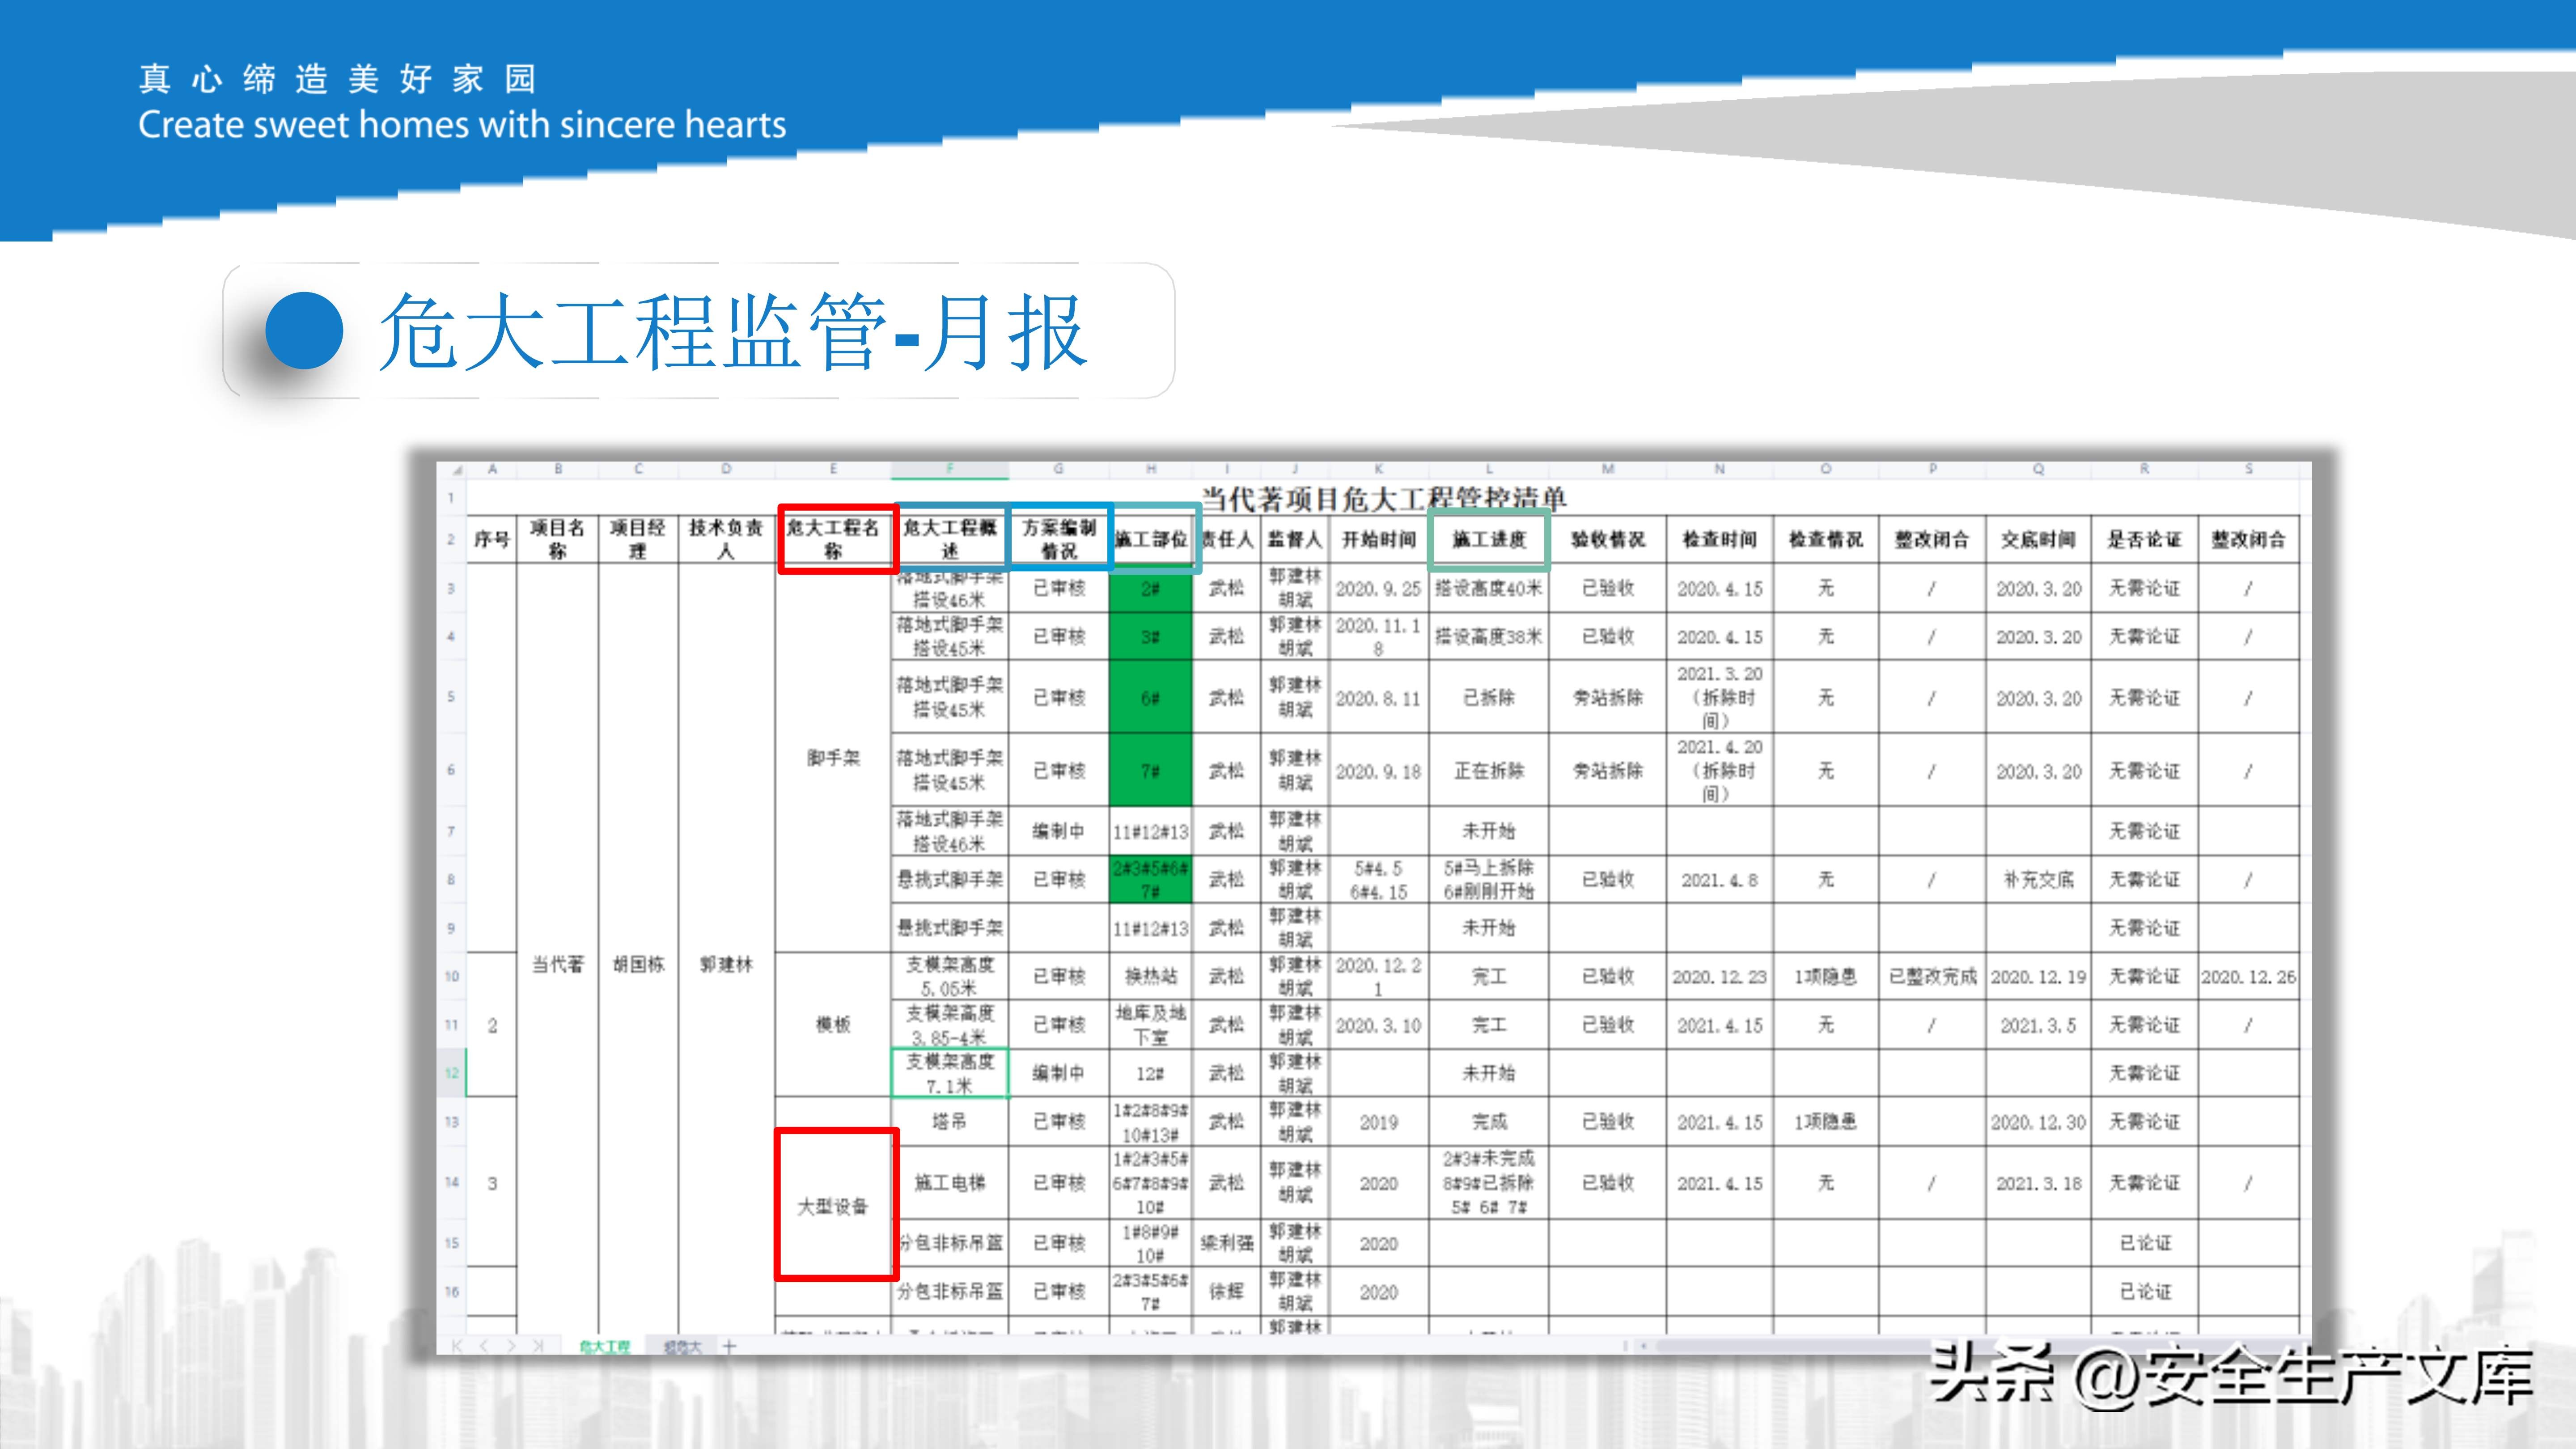The width and height of the screenshot is (2576, 1449).
Task: Click the previous sheet arrow
Action: [x=484, y=1346]
